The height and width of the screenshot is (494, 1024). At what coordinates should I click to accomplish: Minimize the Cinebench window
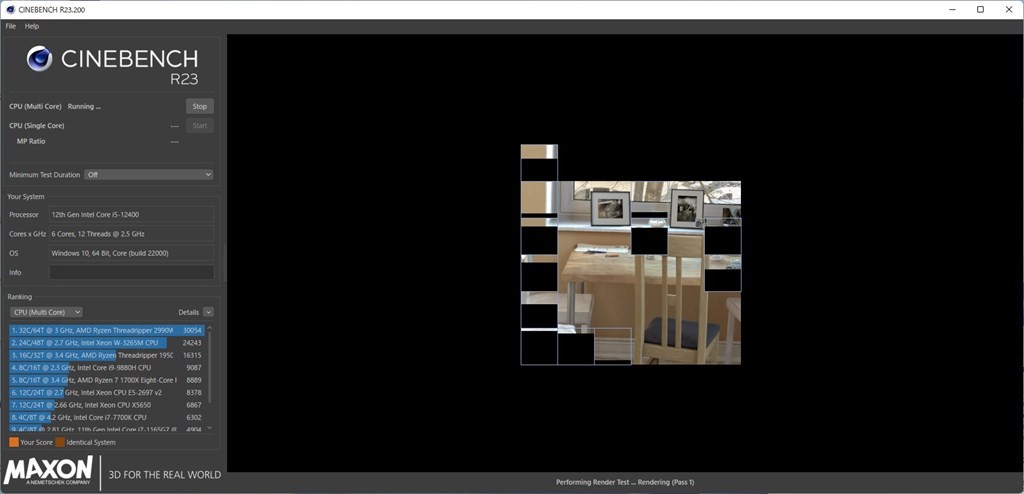click(950, 9)
